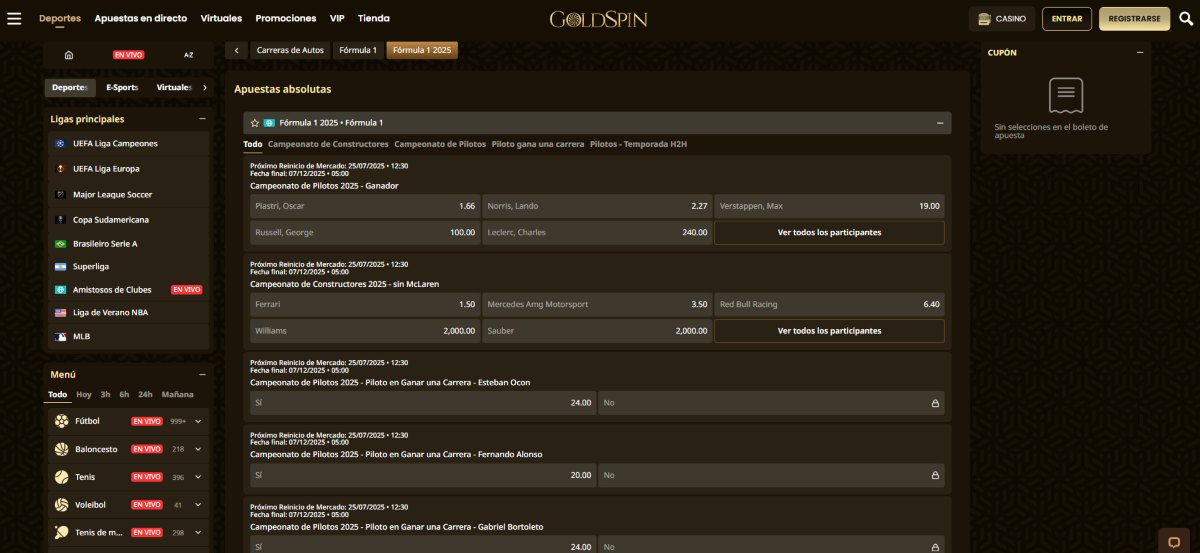Image resolution: width=1200 pixels, height=553 pixels.
Task: Collapse the Ligas principales section
Action: (202, 119)
